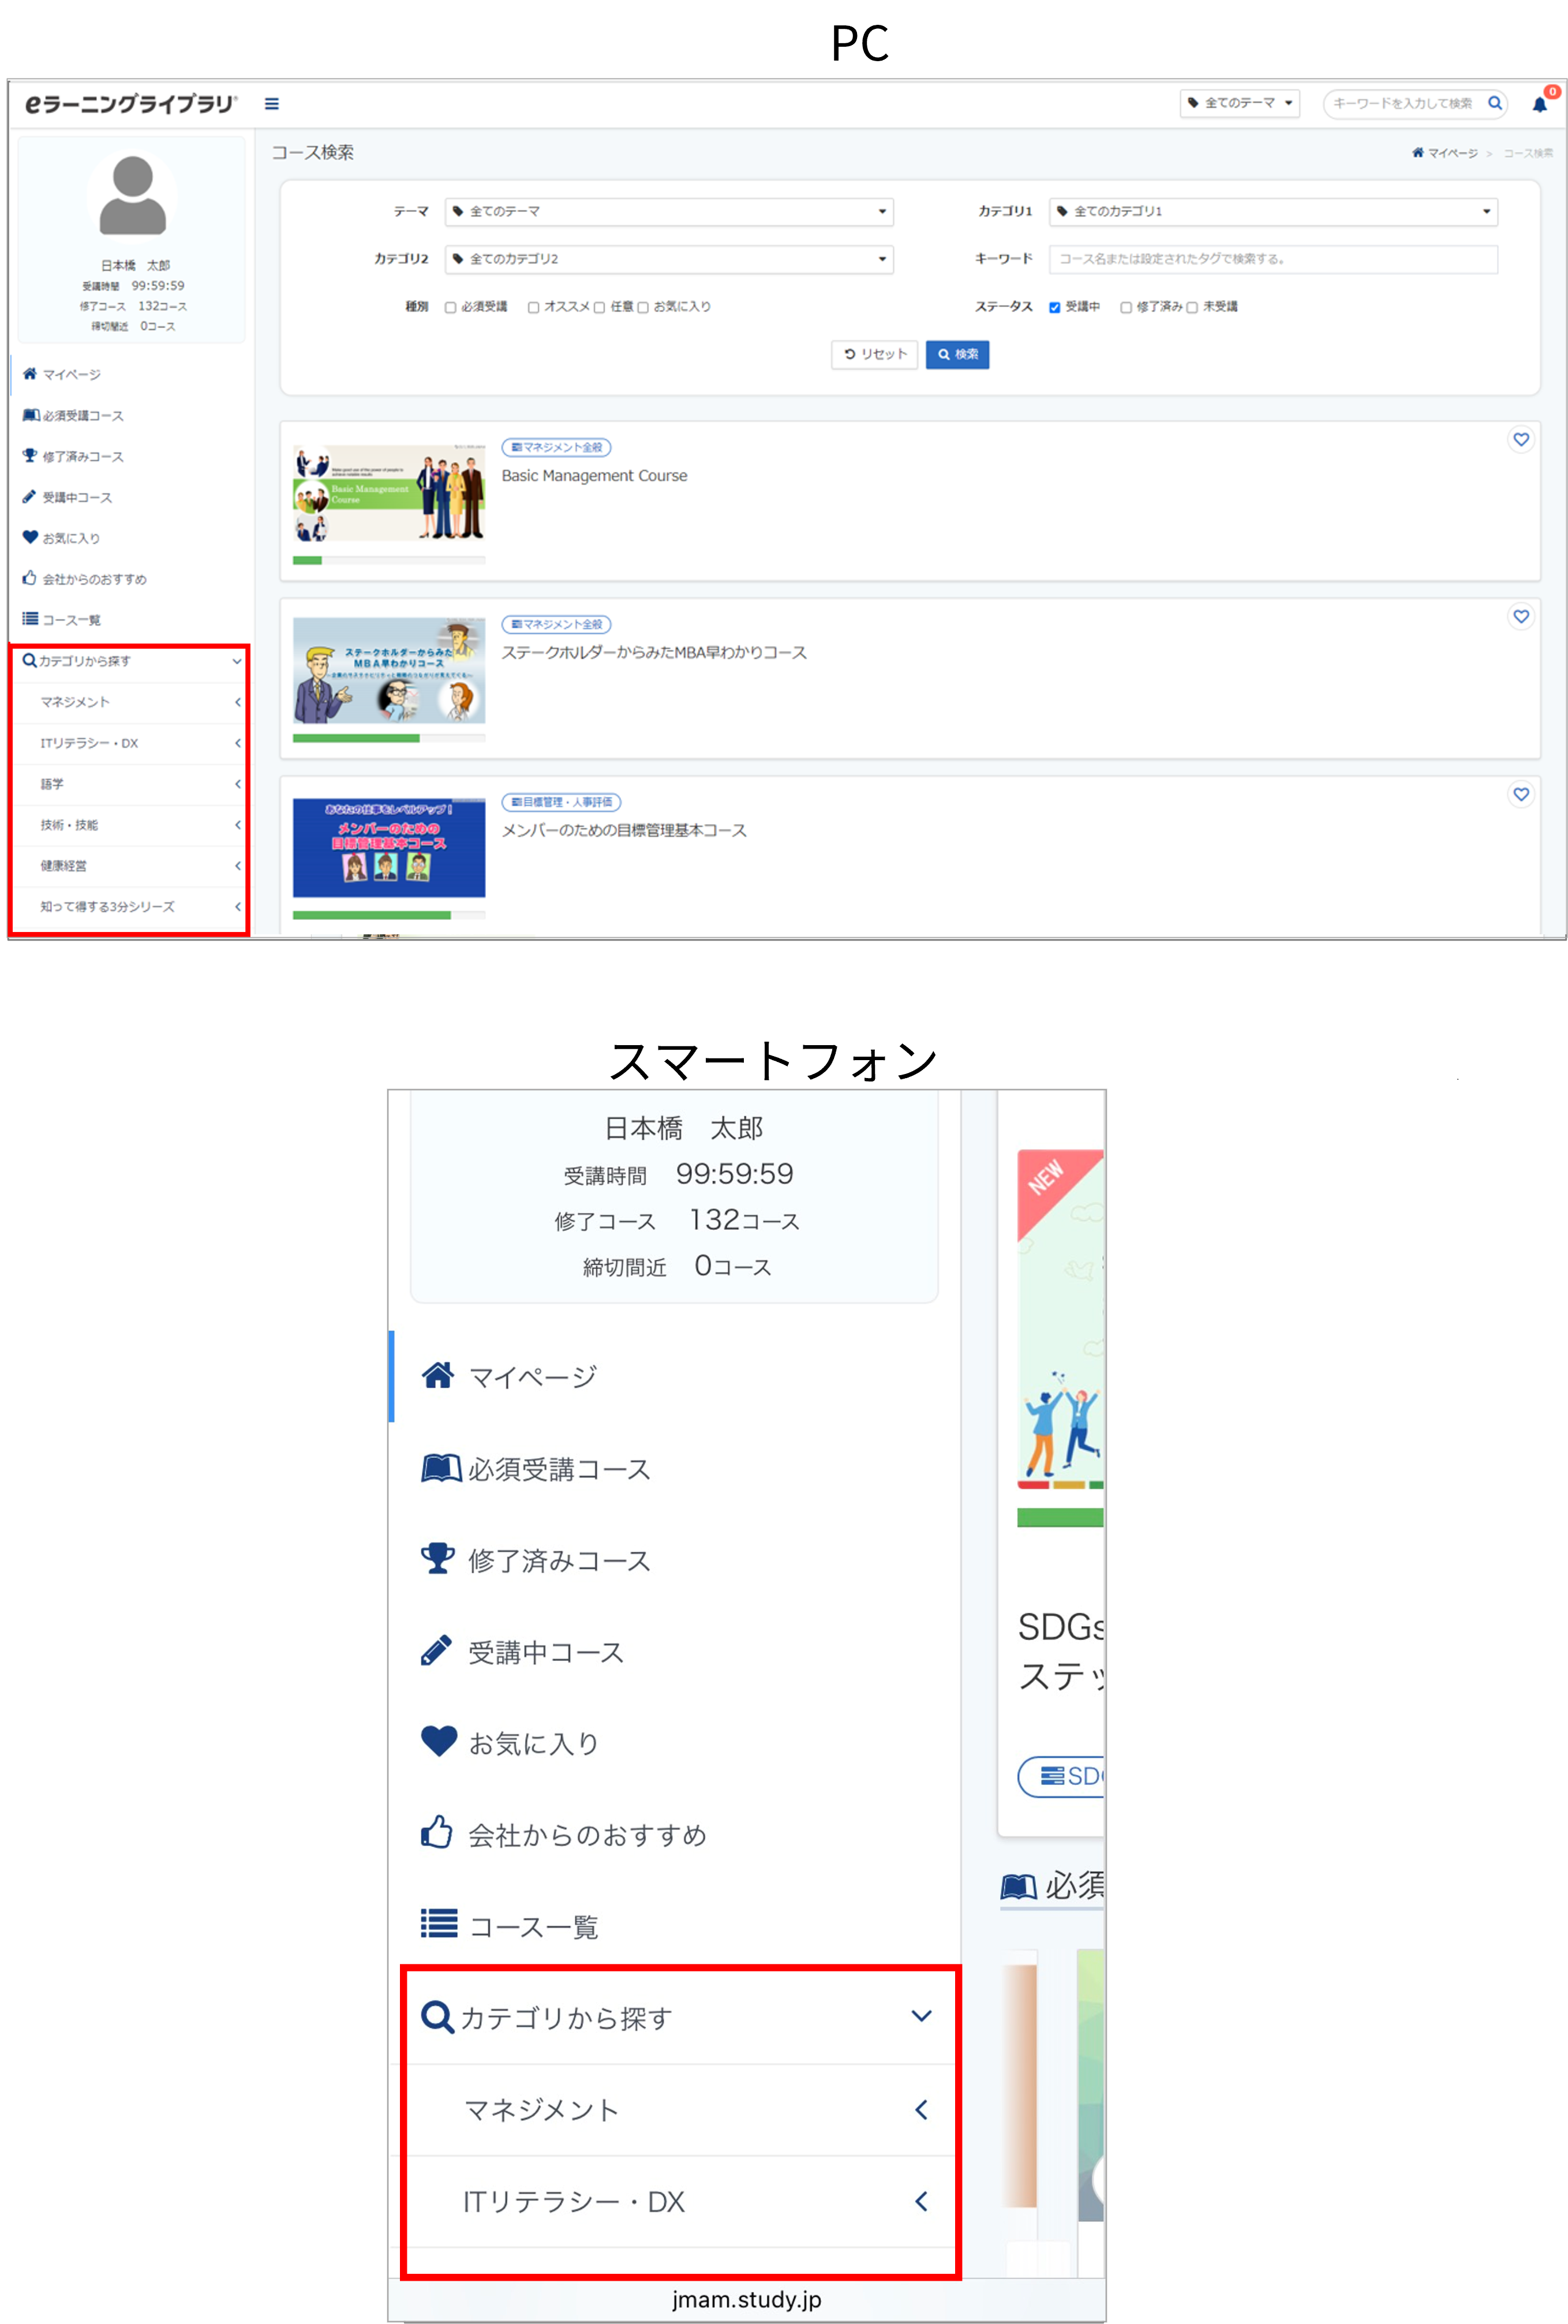This screenshot has width=1568, height=2324.
Task: Open ステークホルダーからみたMBA早わかりコース link
Action: 654,653
